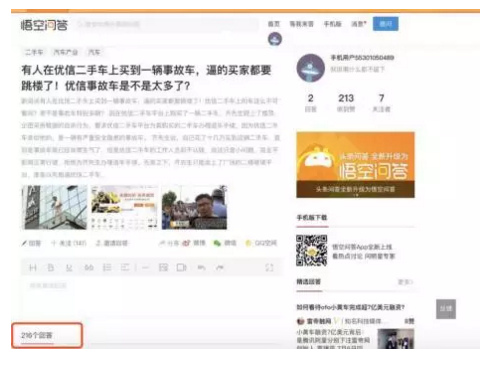Click the 手机版下载 section heading

tap(312, 218)
